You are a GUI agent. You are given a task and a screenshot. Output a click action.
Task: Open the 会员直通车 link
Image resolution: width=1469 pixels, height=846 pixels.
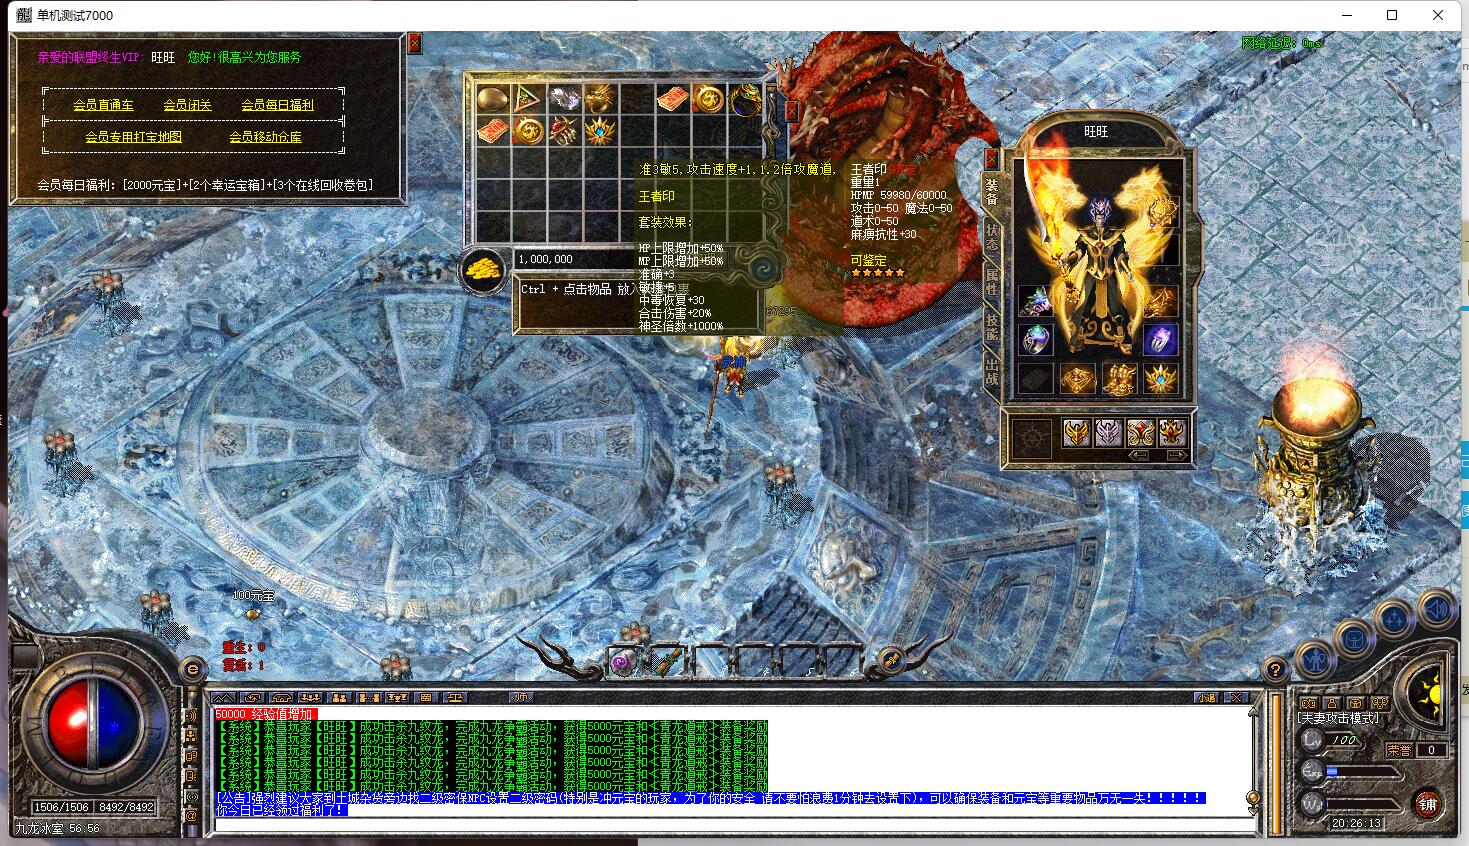pyautogui.click(x=103, y=105)
